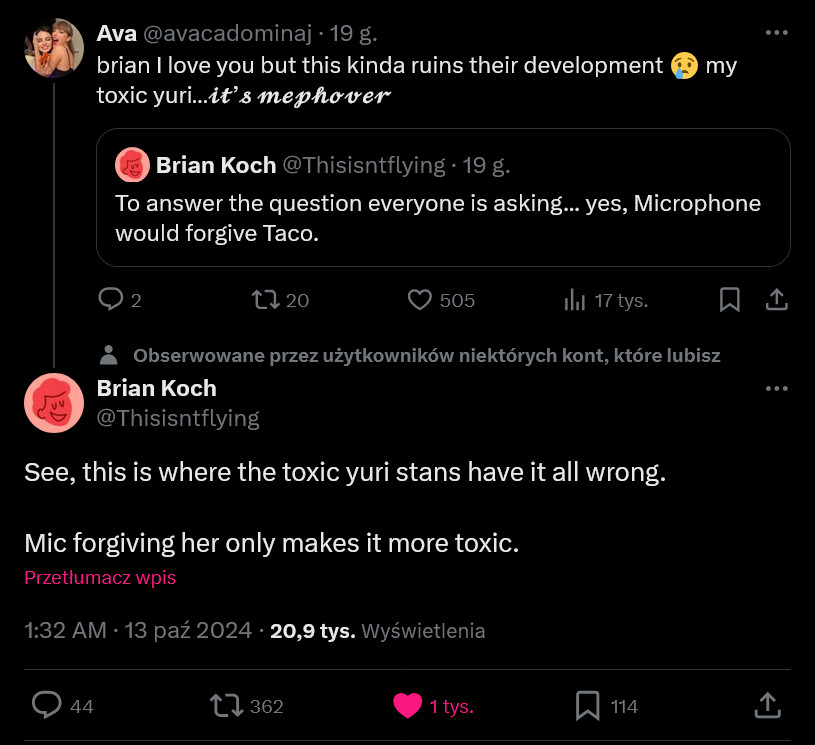Screen dimensions: 815x745
Task: Bookmark Ava's tweet
Action: click(730, 300)
